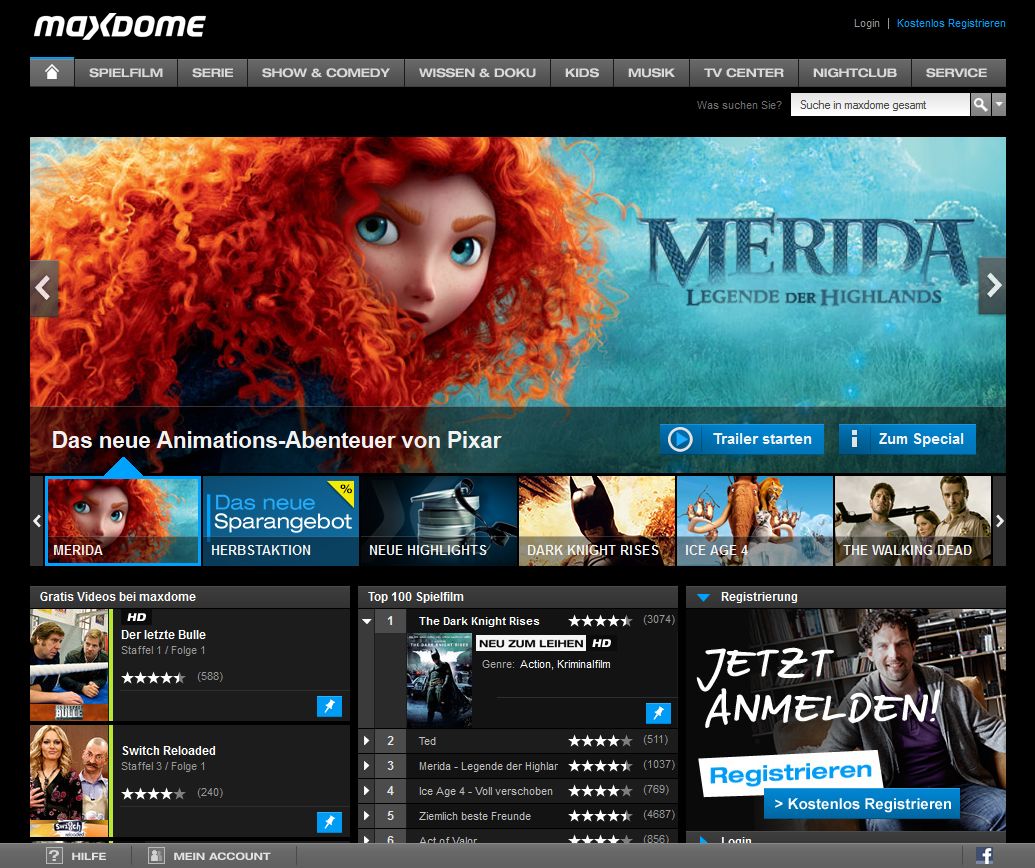Click Hilfe in bottom bar

tap(88, 856)
